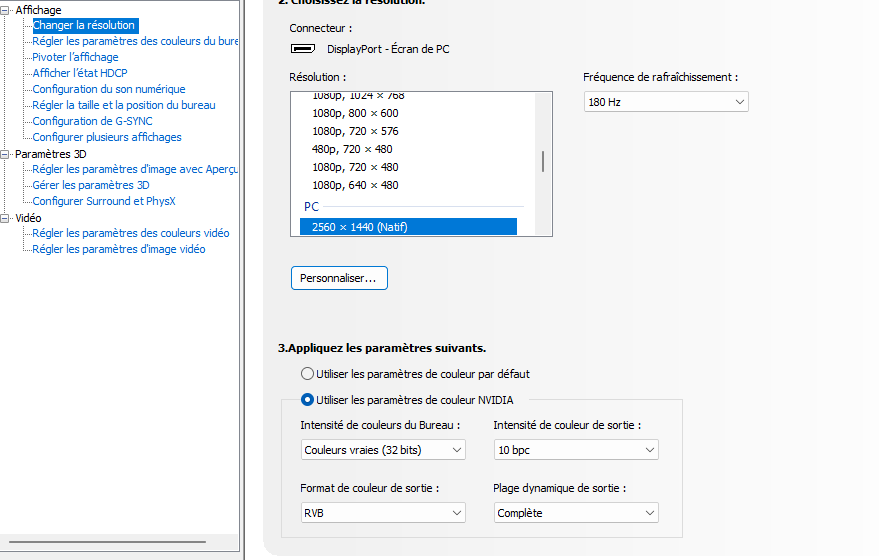Select resolution 1080p, 640 × 480
The image size is (879, 560).
pyautogui.click(x=355, y=185)
